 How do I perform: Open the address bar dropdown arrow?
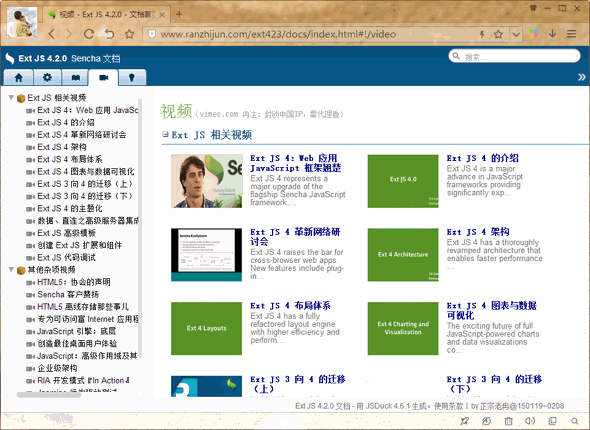click(x=516, y=34)
